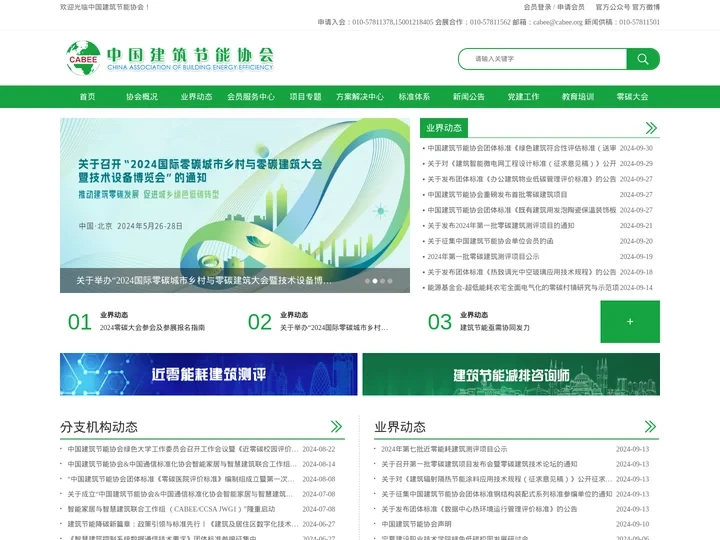The height and width of the screenshot is (540, 720).
Task: Click 官方公众号 link
Action: pos(613,7)
